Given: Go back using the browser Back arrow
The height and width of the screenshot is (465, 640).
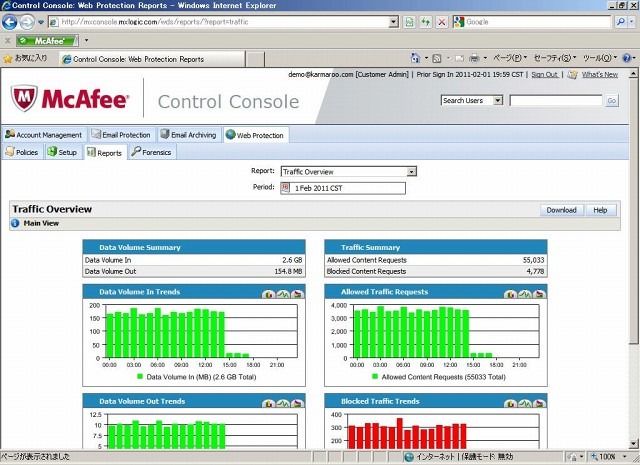Looking at the screenshot, I should (10, 22).
